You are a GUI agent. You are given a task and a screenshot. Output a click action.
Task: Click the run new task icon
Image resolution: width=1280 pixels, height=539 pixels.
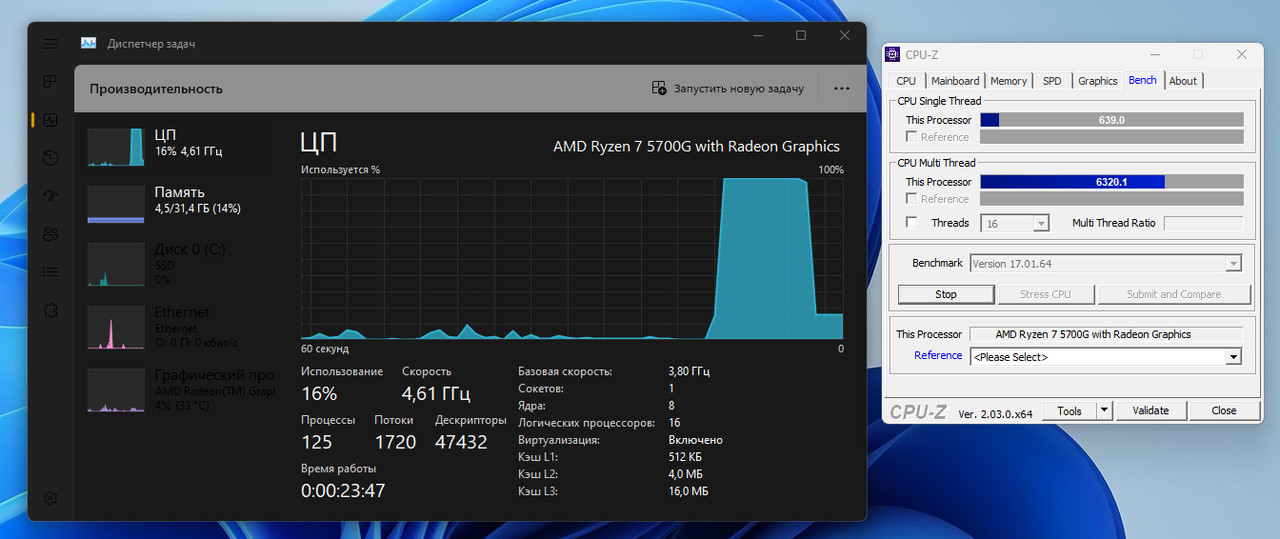click(x=659, y=88)
